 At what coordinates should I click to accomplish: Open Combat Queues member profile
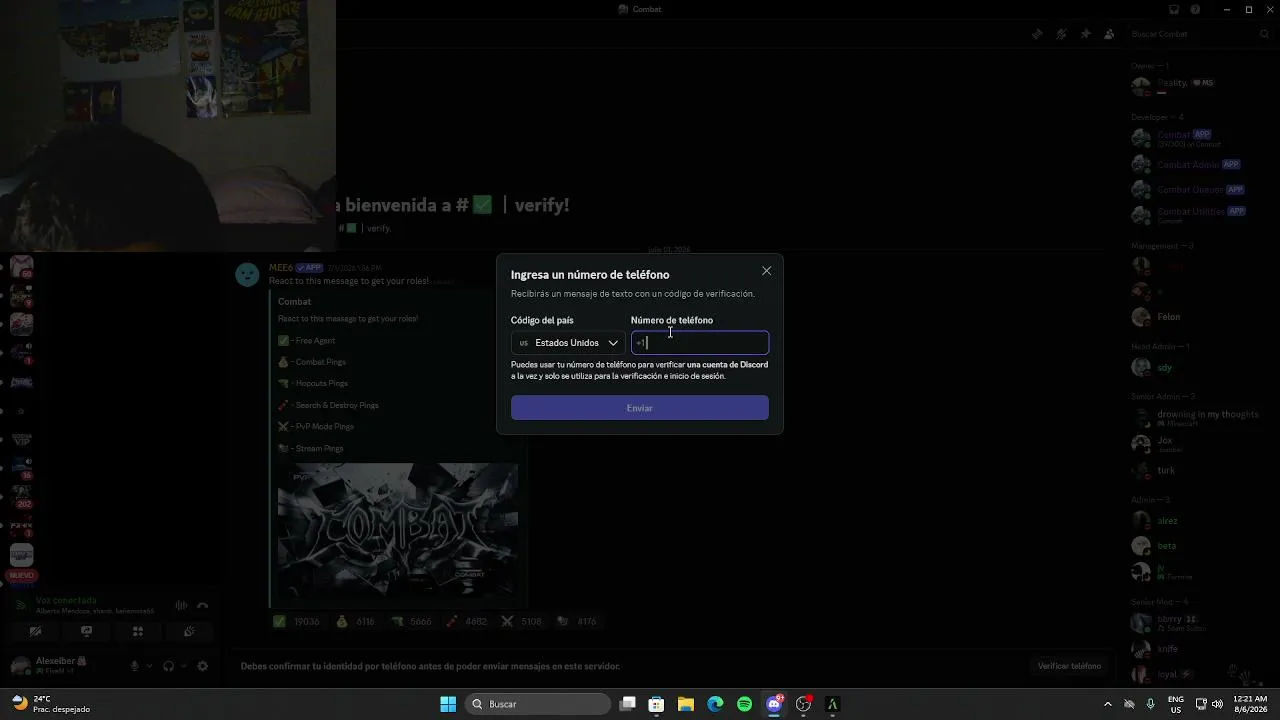point(1190,189)
